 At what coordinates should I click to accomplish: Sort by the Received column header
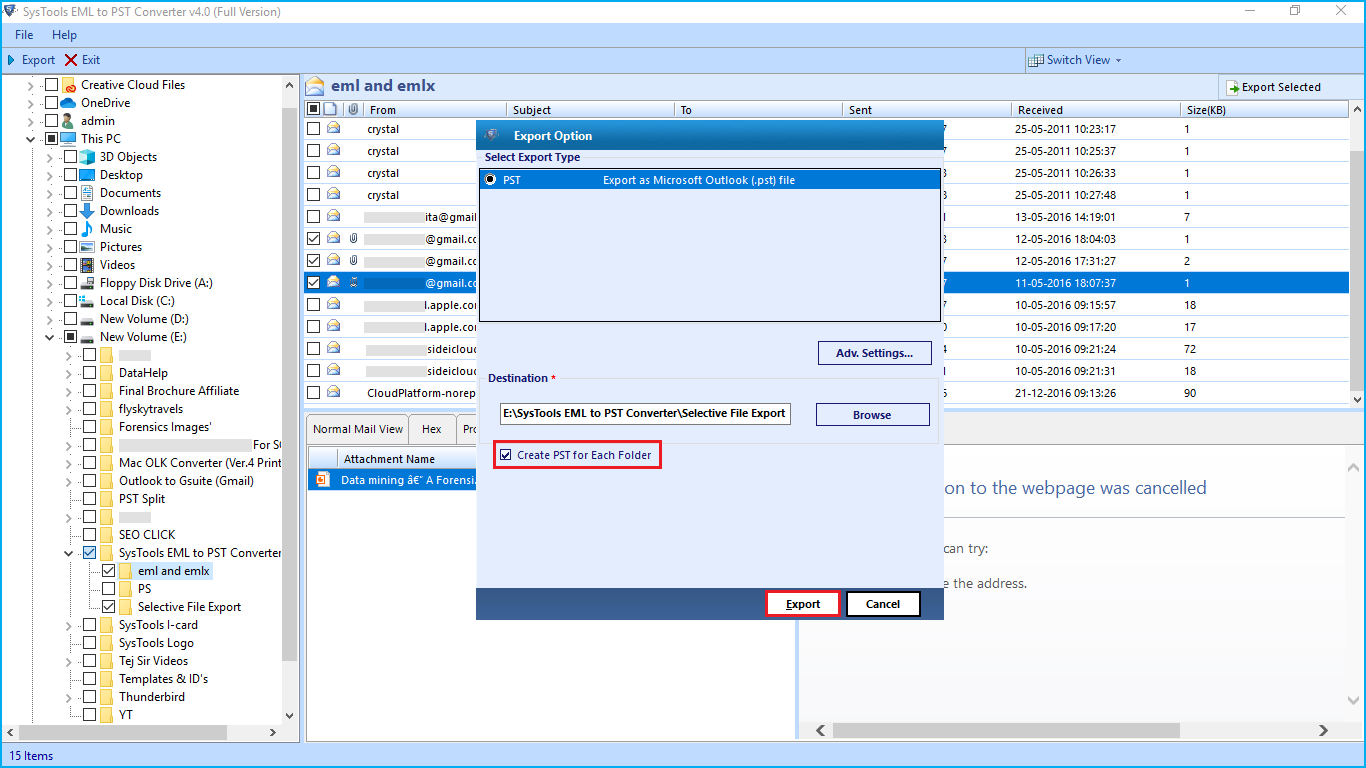[x=1096, y=110]
